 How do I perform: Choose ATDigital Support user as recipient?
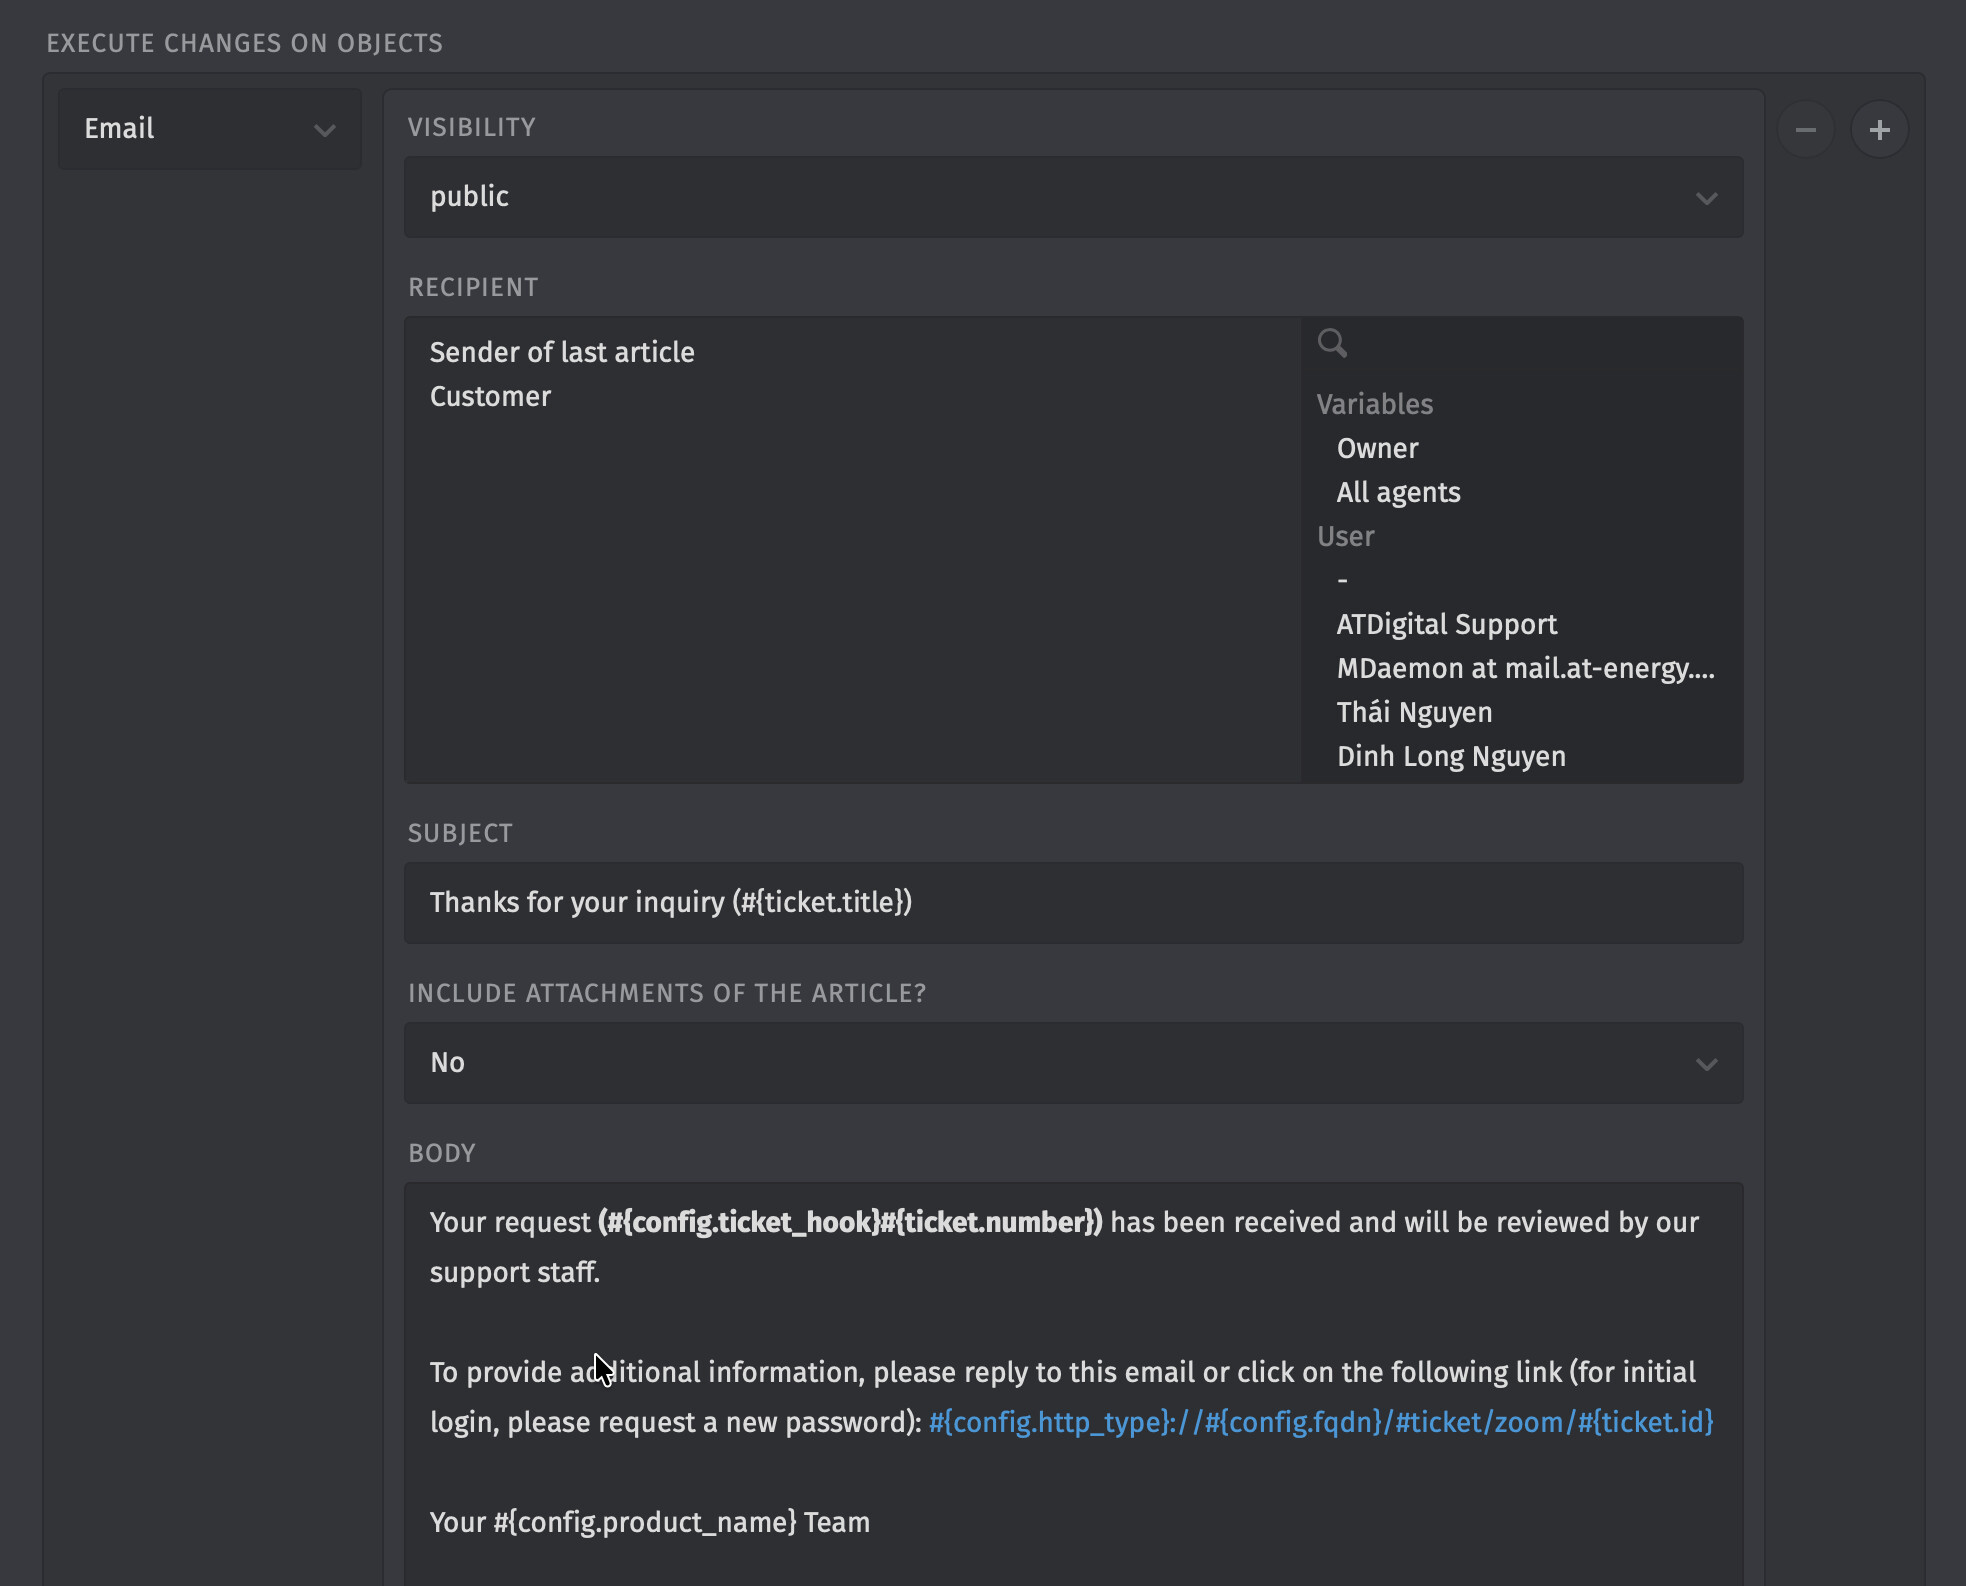pyautogui.click(x=1446, y=624)
